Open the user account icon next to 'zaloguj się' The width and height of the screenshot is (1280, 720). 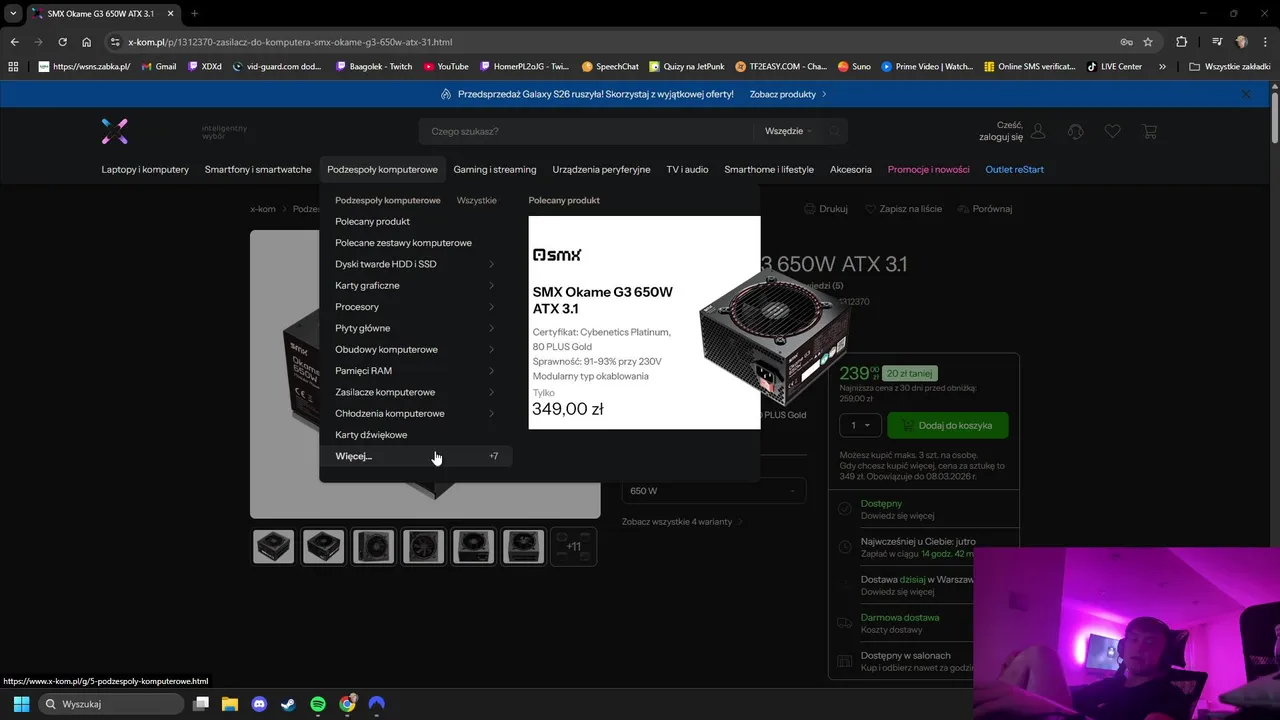[x=1038, y=131]
